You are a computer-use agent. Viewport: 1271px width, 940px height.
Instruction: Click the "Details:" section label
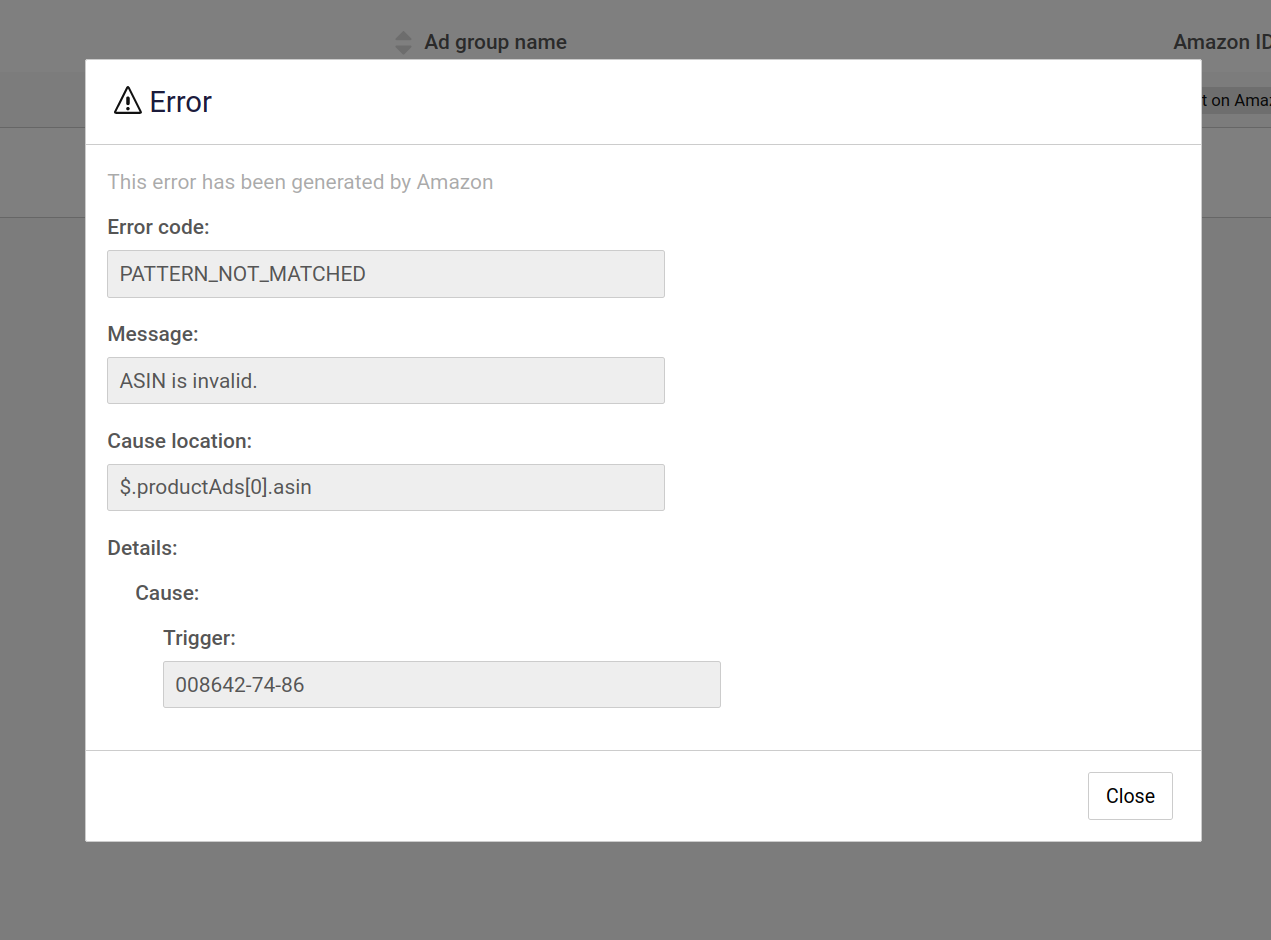point(142,548)
